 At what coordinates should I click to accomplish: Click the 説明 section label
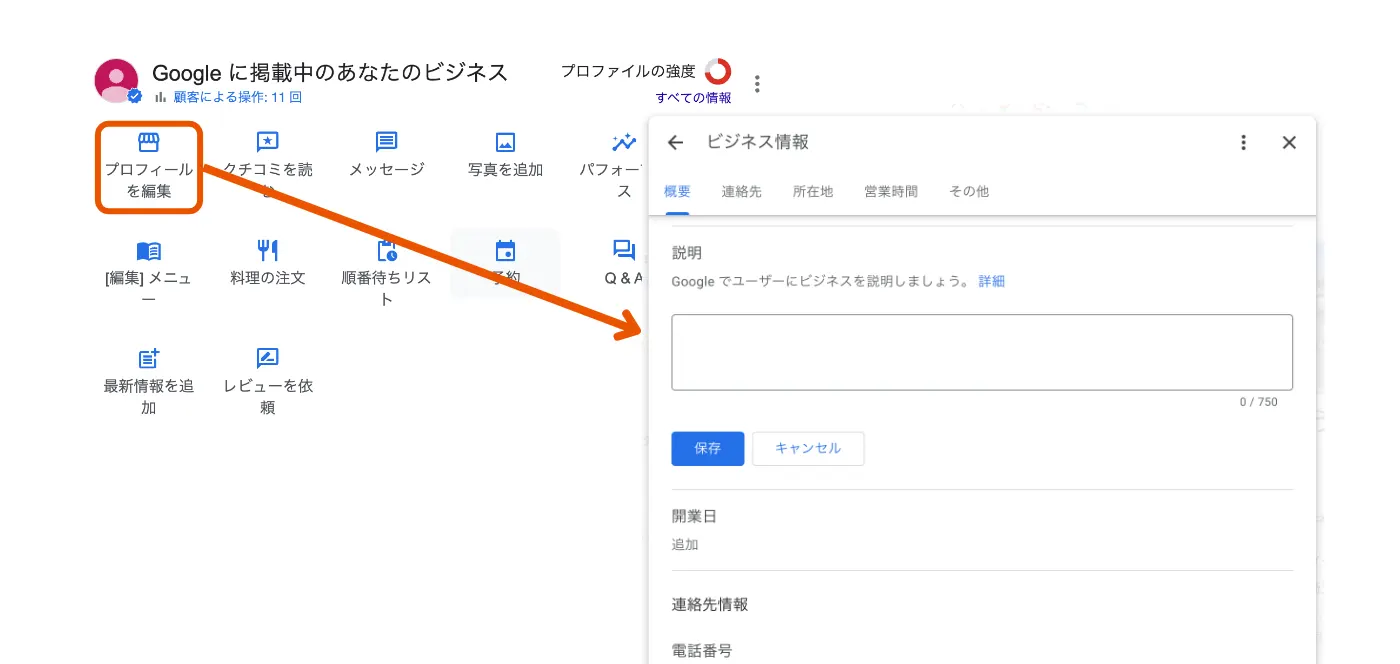coord(687,254)
